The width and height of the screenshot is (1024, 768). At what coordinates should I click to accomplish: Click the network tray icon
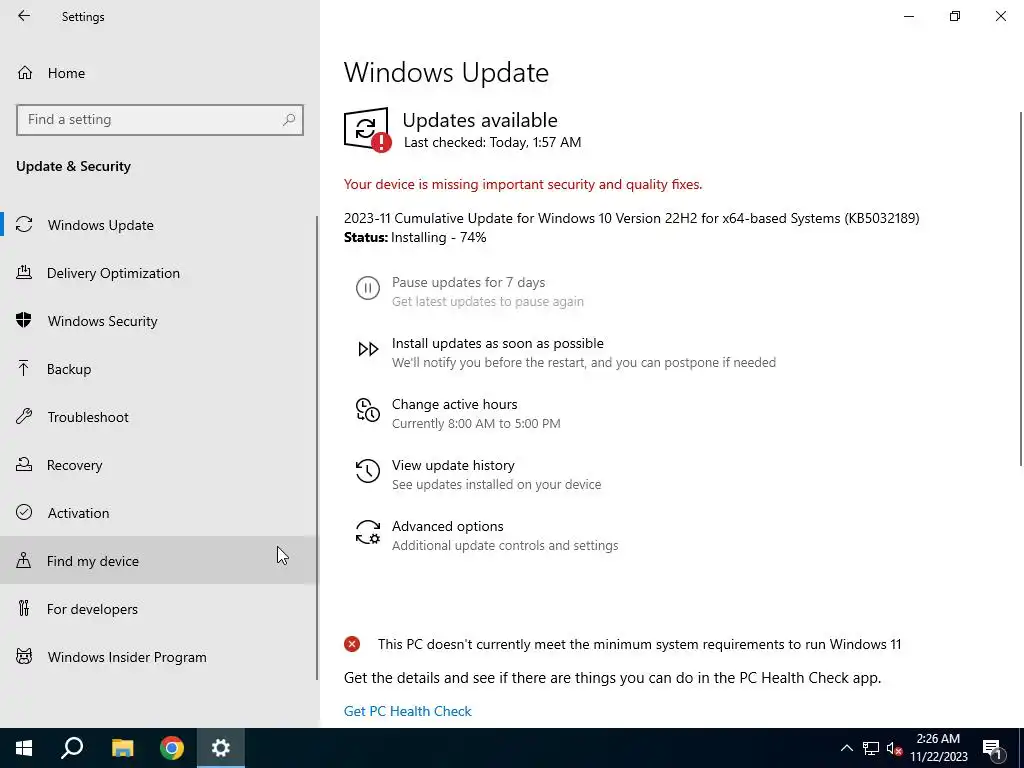click(x=871, y=748)
